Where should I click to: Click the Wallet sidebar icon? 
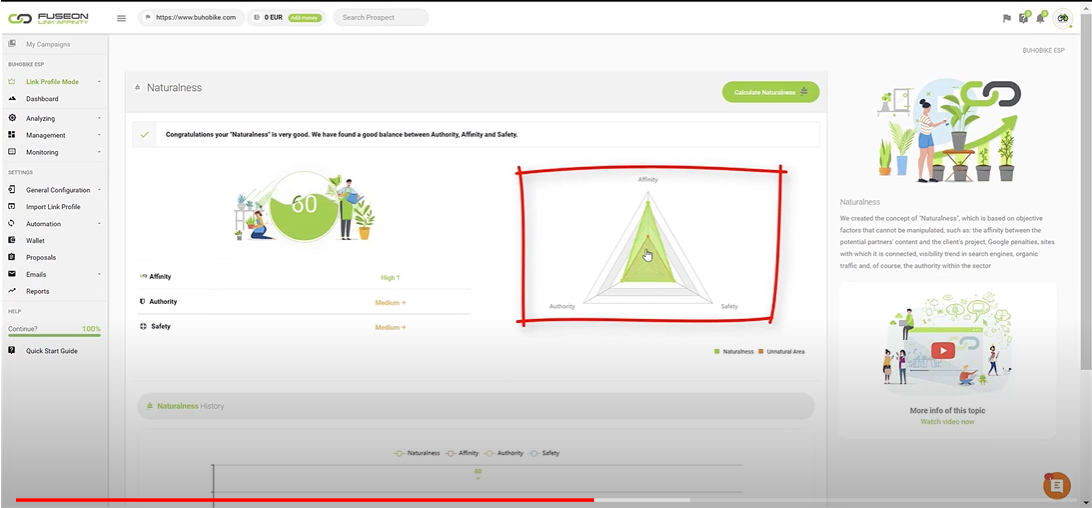[12, 240]
